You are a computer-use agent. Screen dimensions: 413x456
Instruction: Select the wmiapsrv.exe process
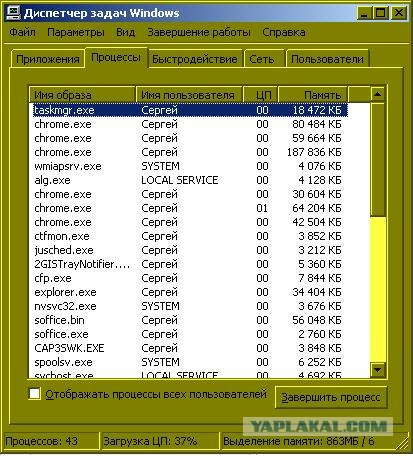click(x=190, y=166)
